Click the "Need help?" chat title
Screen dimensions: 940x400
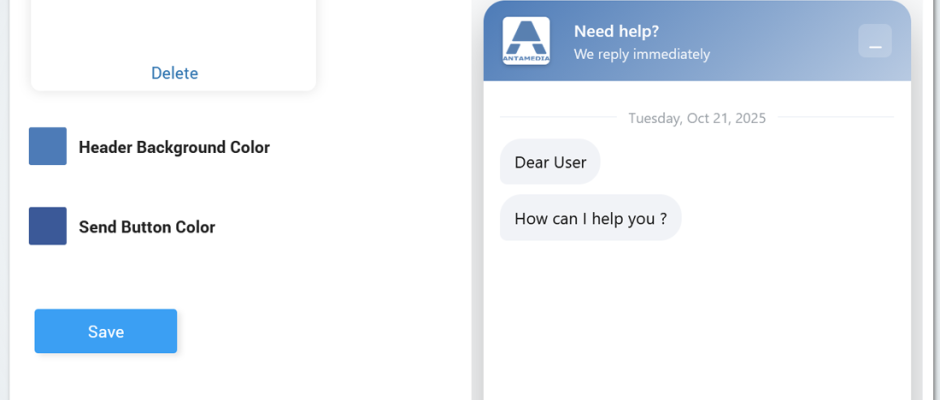coord(616,31)
